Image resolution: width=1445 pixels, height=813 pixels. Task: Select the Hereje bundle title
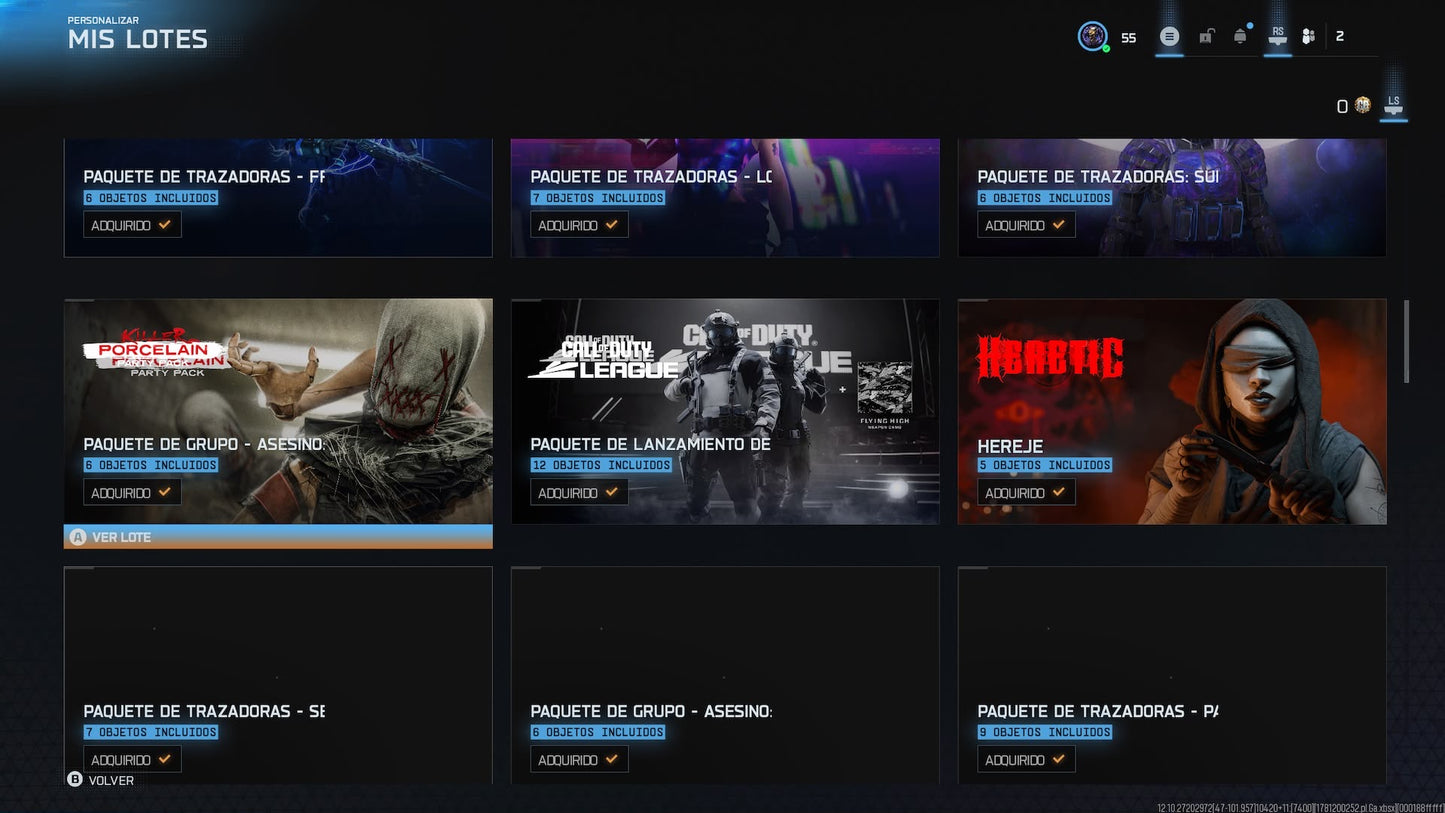[1010, 446]
